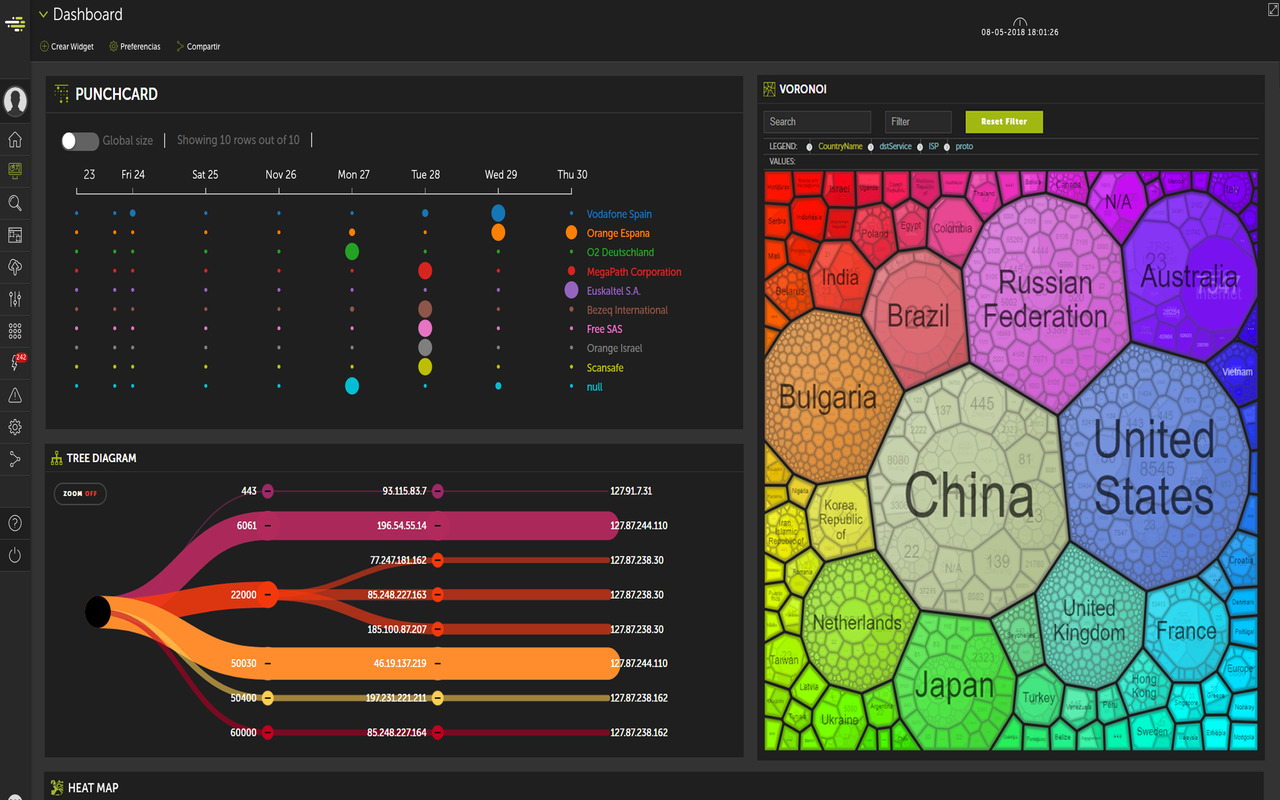Collapse the 50400 tree node

267,698
